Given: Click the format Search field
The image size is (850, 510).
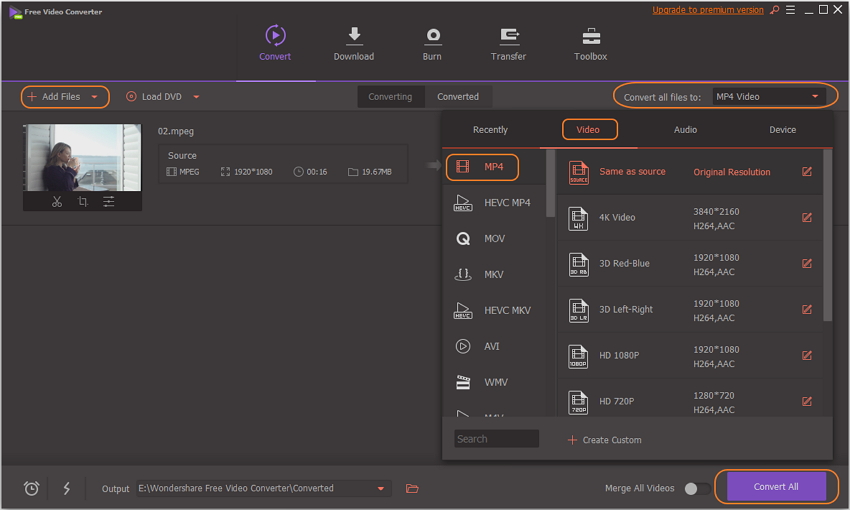Looking at the screenshot, I should (496, 439).
